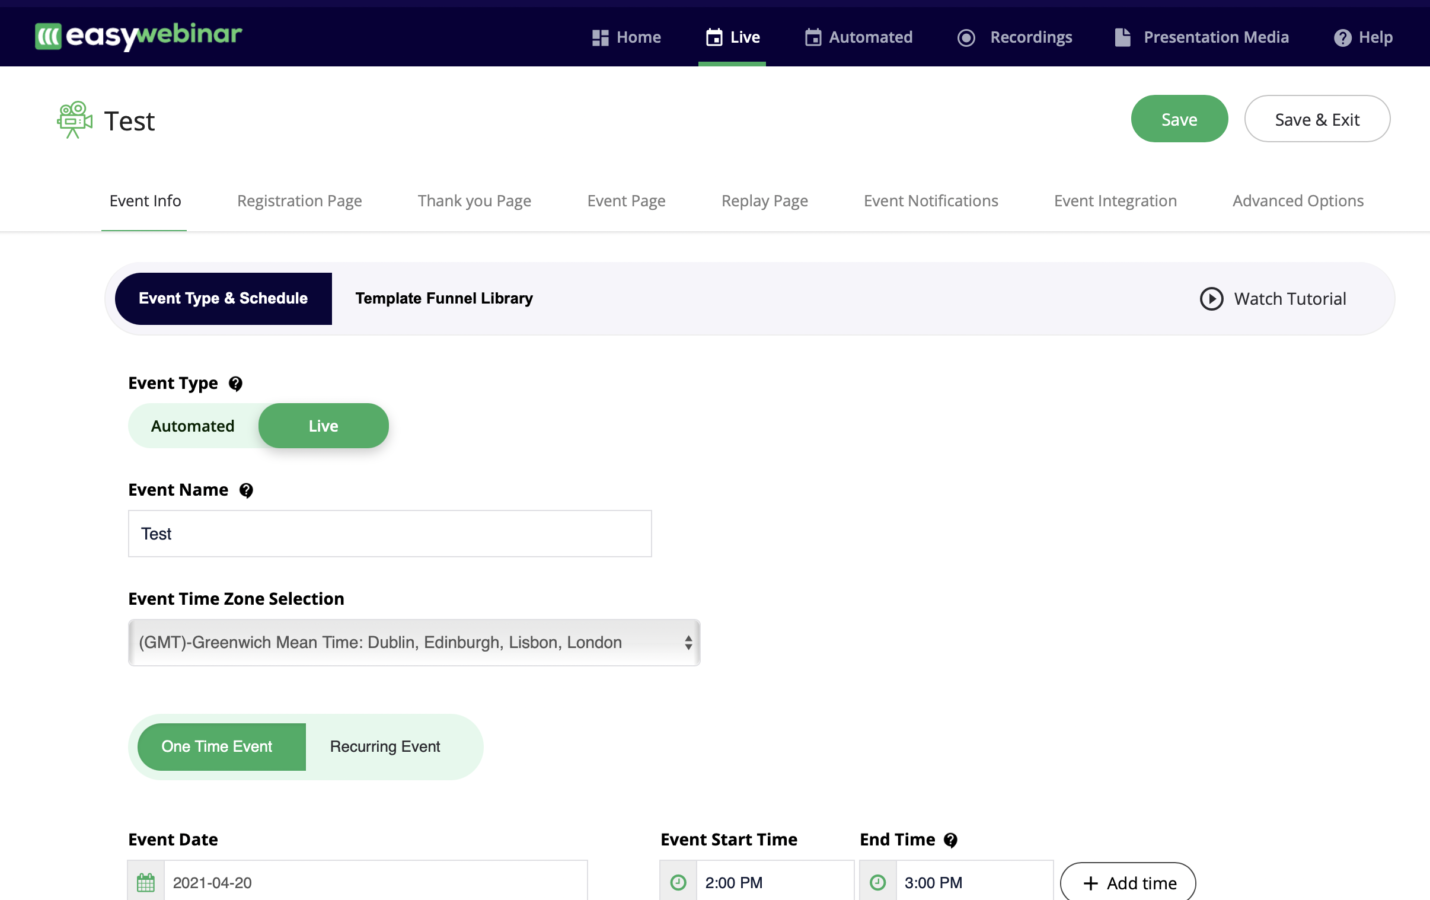
Task: Click inside the Event Name field
Action: 388,533
